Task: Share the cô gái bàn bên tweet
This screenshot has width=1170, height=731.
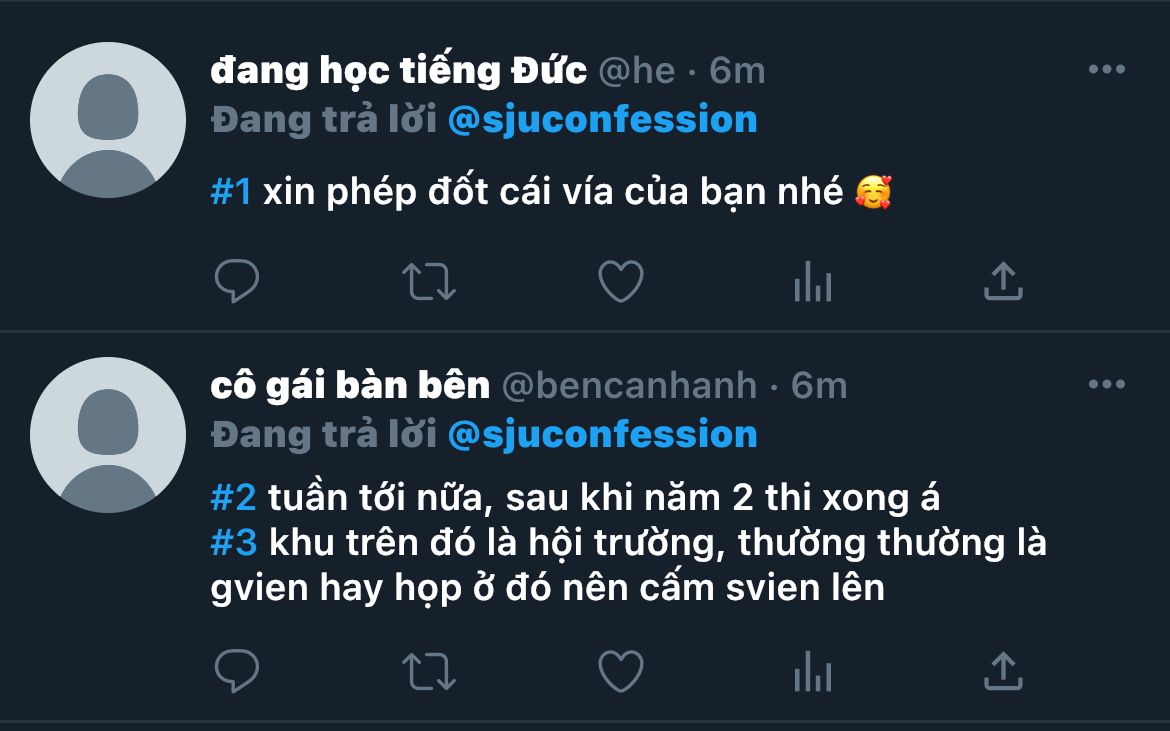Action: tap(1003, 671)
